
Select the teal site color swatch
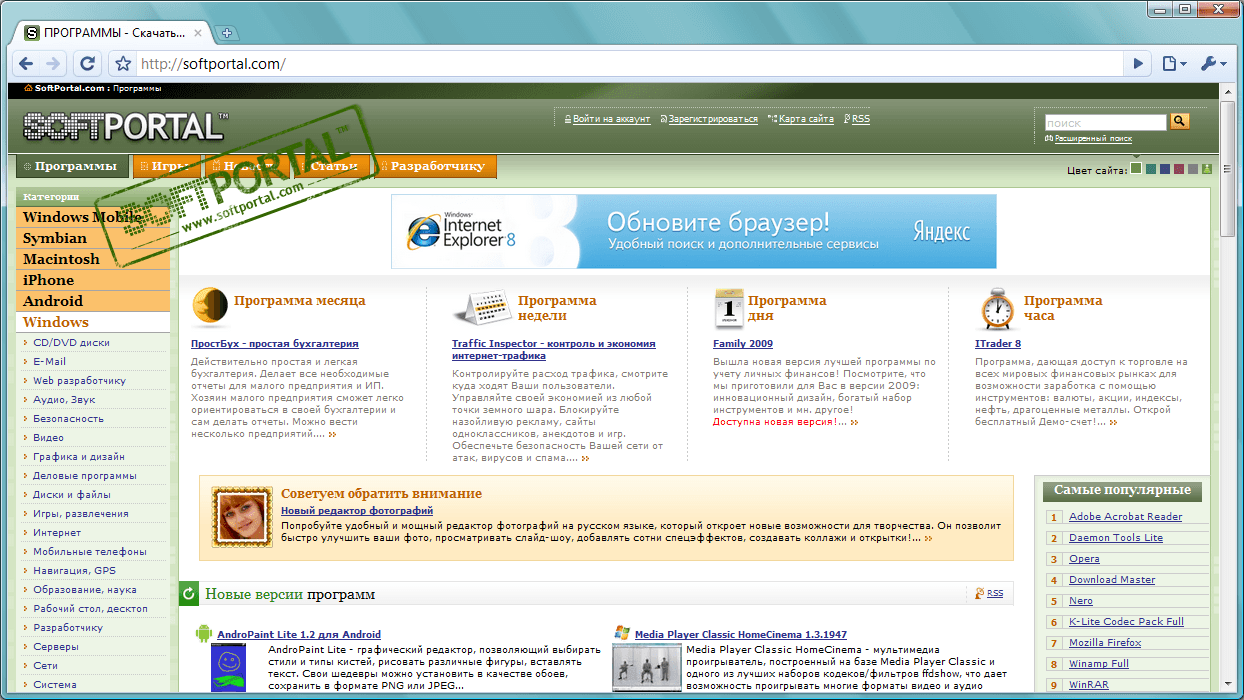pyautogui.click(x=1151, y=169)
